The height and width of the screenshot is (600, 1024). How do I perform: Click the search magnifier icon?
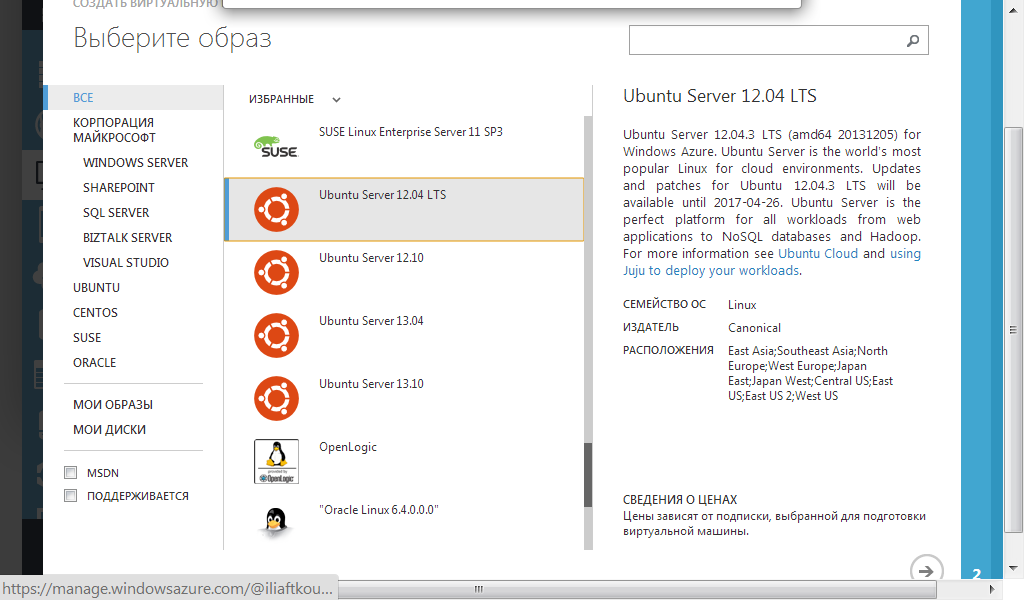click(x=913, y=40)
